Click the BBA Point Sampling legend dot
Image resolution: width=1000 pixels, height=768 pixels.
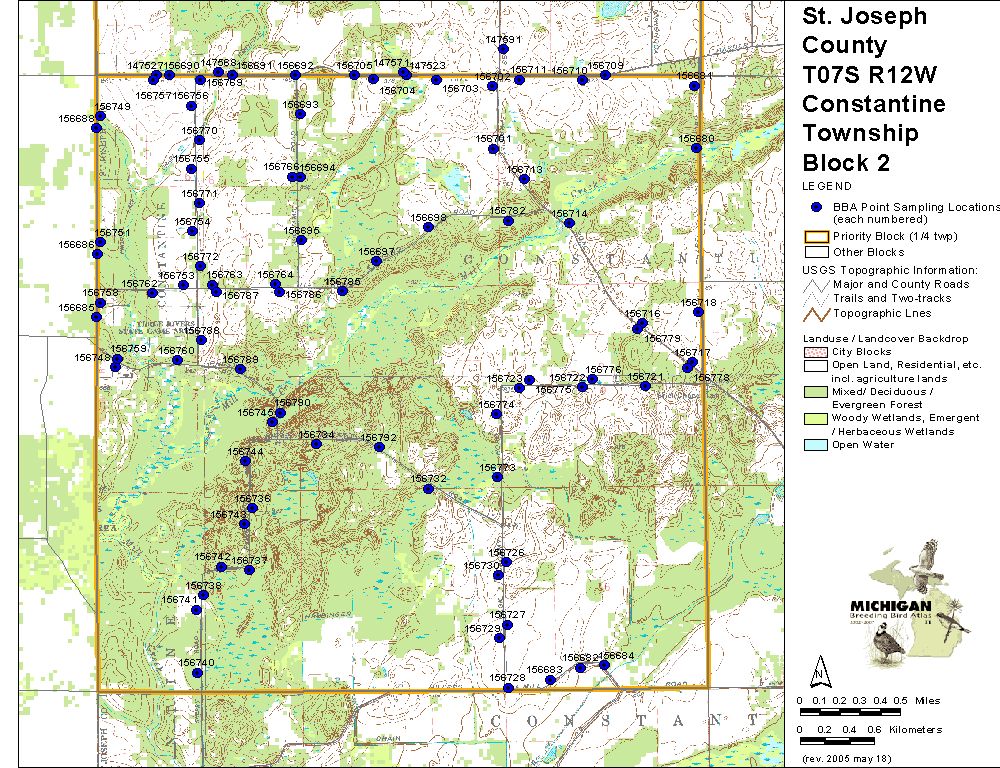point(816,207)
